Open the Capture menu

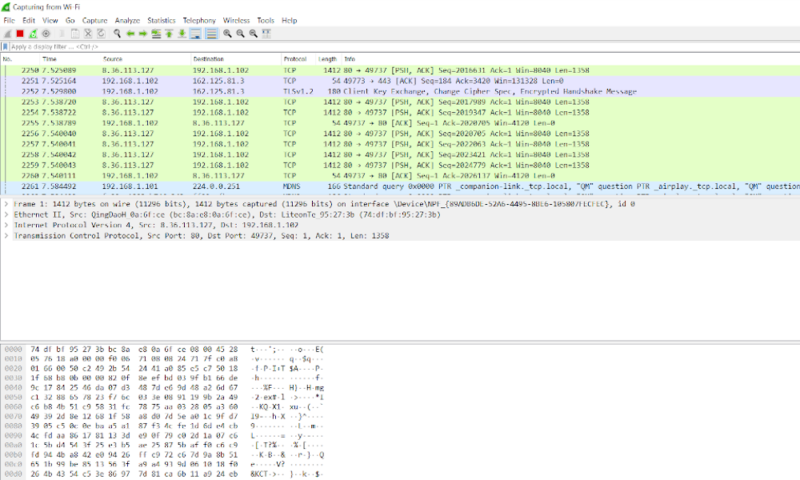(x=95, y=20)
